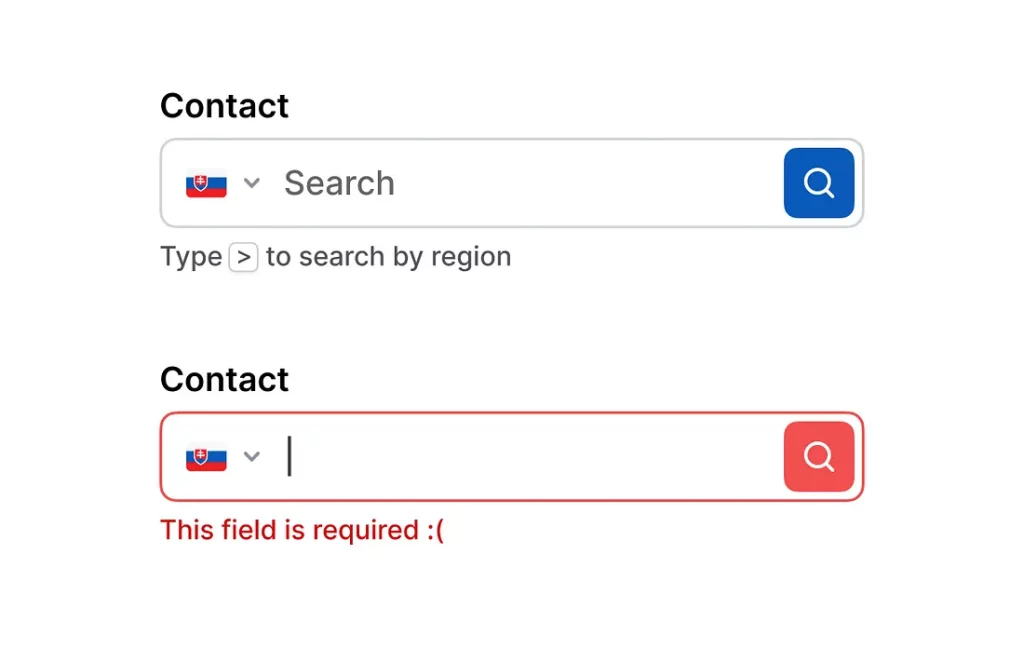Click the second 'Contact' label above the red field

pos(224,380)
